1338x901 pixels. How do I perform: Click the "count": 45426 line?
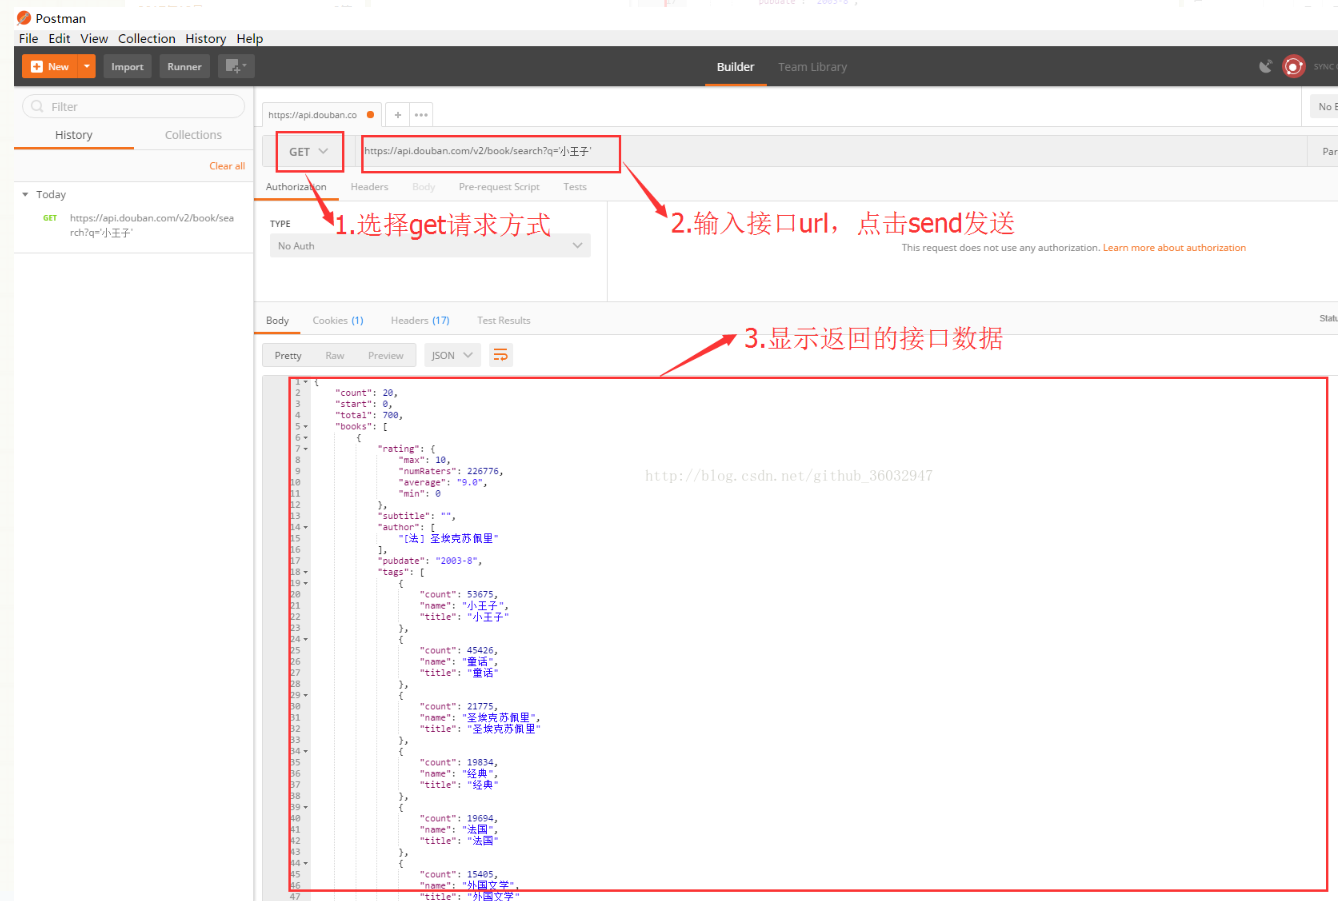[459, 650]
